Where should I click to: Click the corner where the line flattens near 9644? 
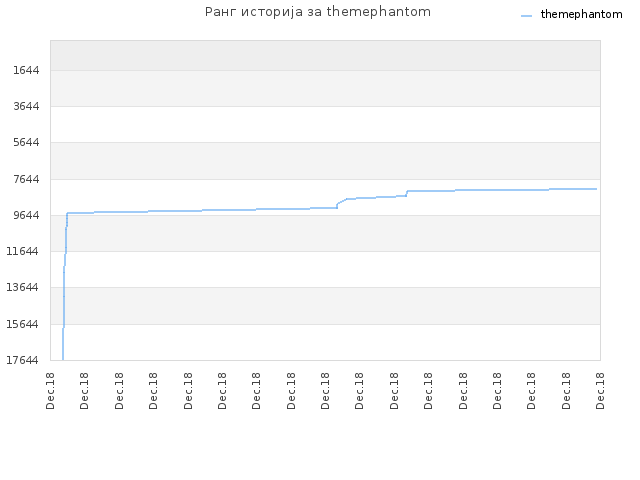67,213
